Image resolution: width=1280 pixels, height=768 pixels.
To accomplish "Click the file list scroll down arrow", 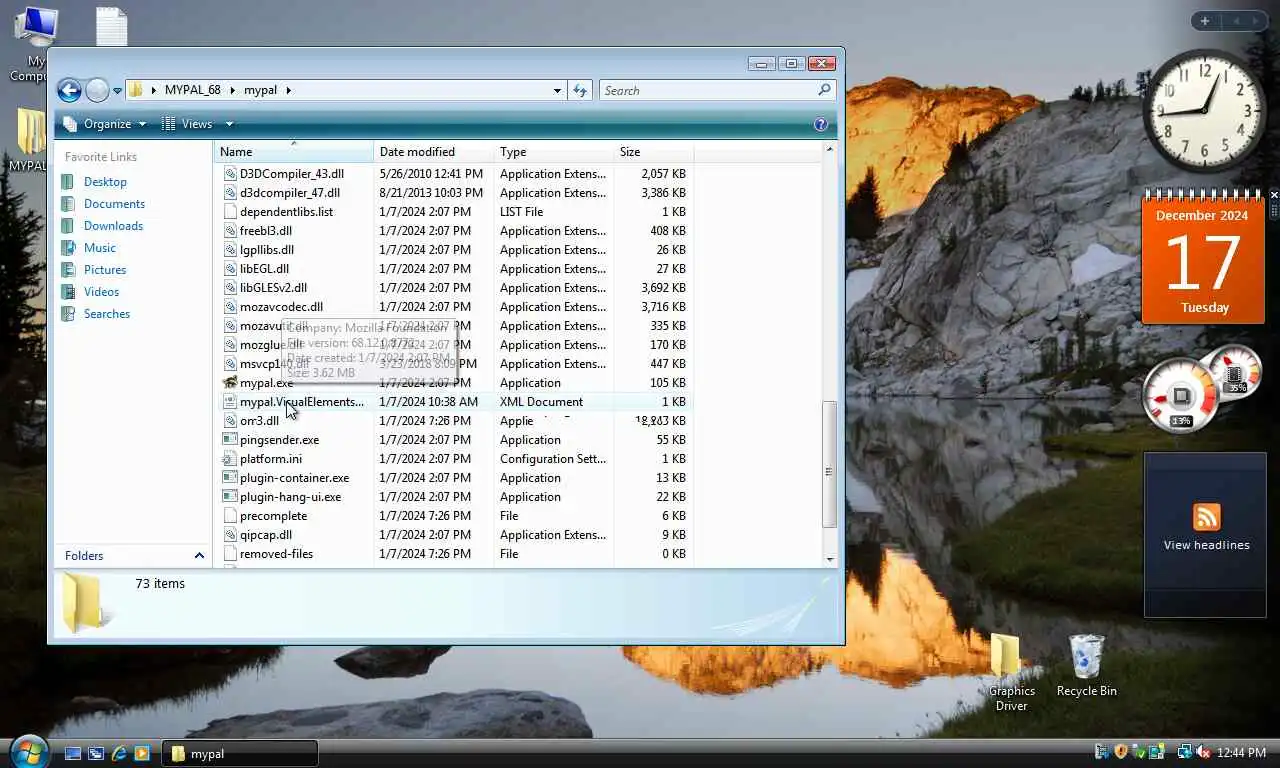I will [829, 559].
